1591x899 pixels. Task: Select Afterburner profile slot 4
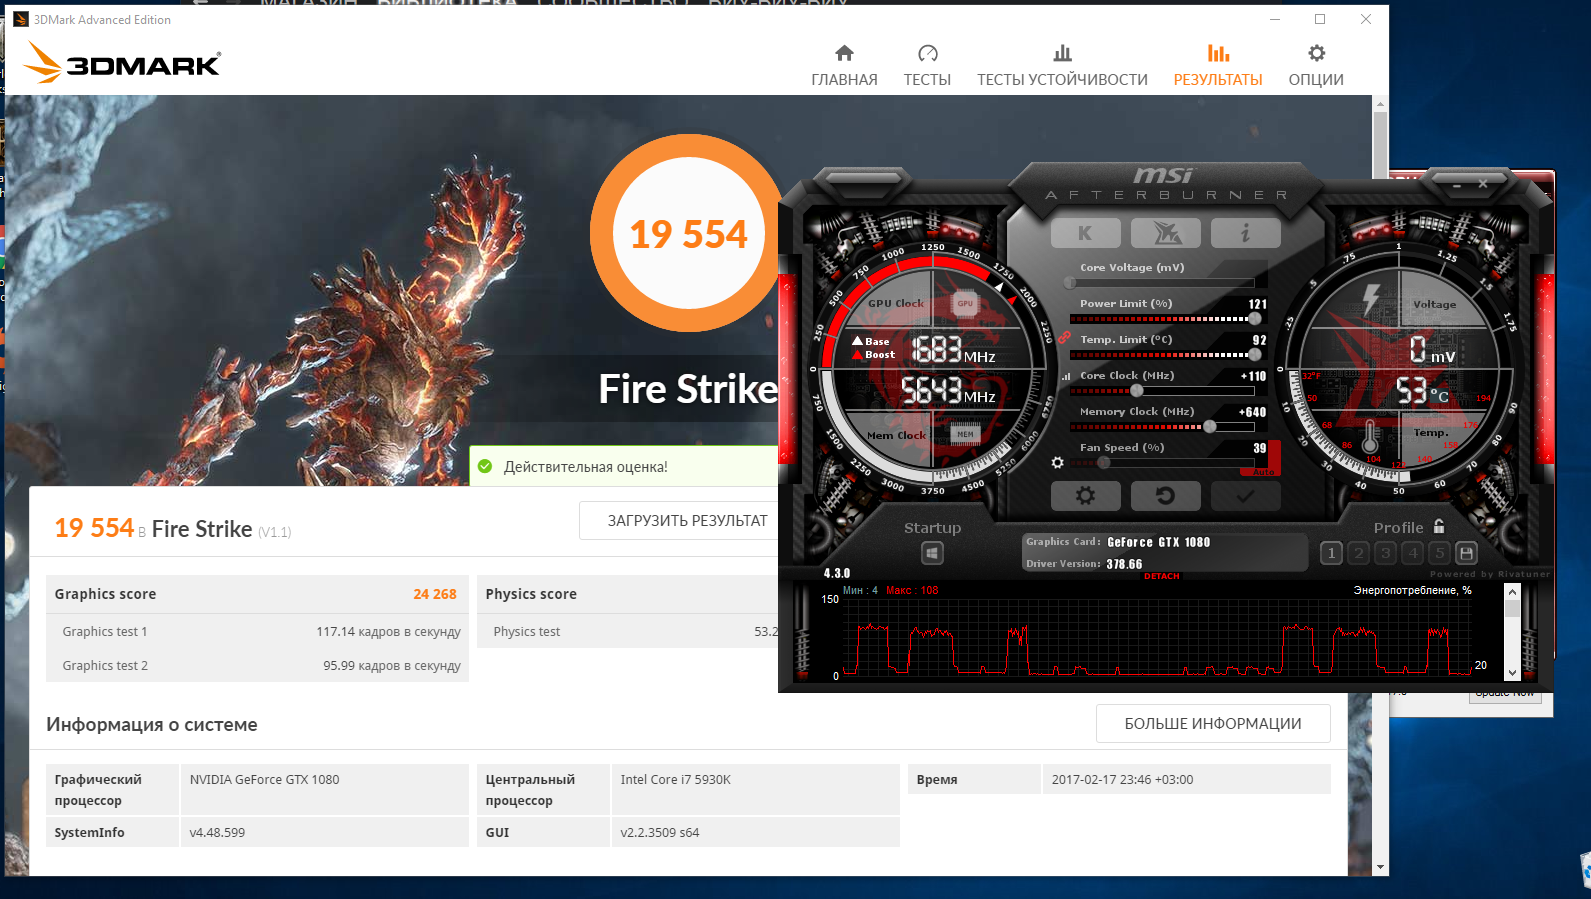point(1412,553)
